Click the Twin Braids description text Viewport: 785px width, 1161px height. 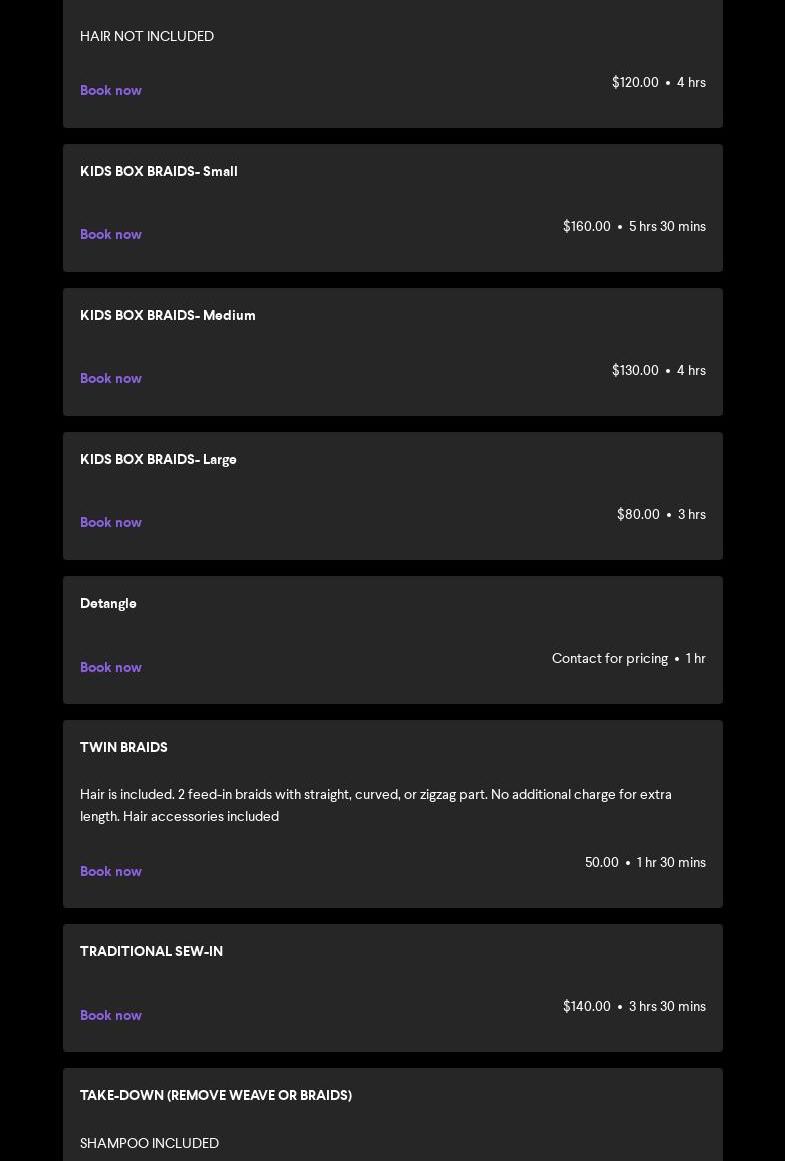(x=375, y=805)
